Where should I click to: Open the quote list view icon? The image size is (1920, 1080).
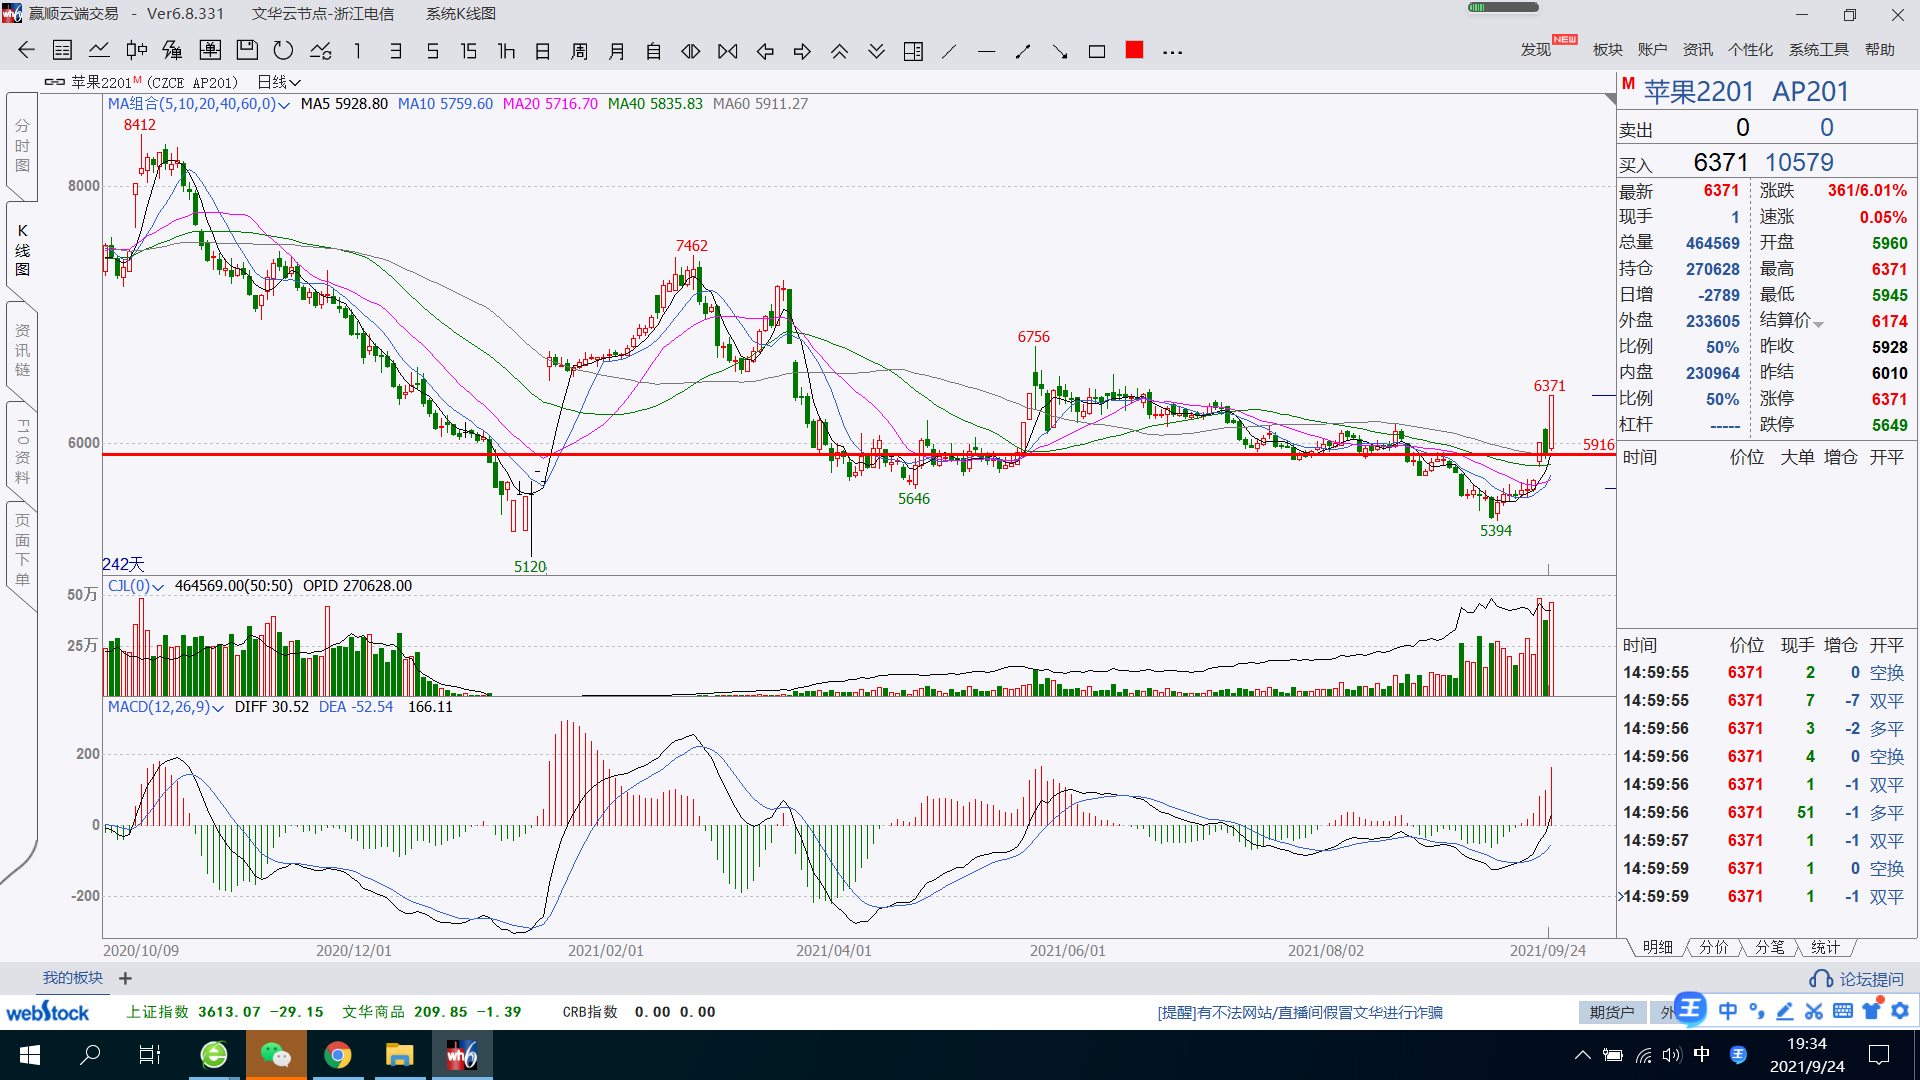coord(62,51)
